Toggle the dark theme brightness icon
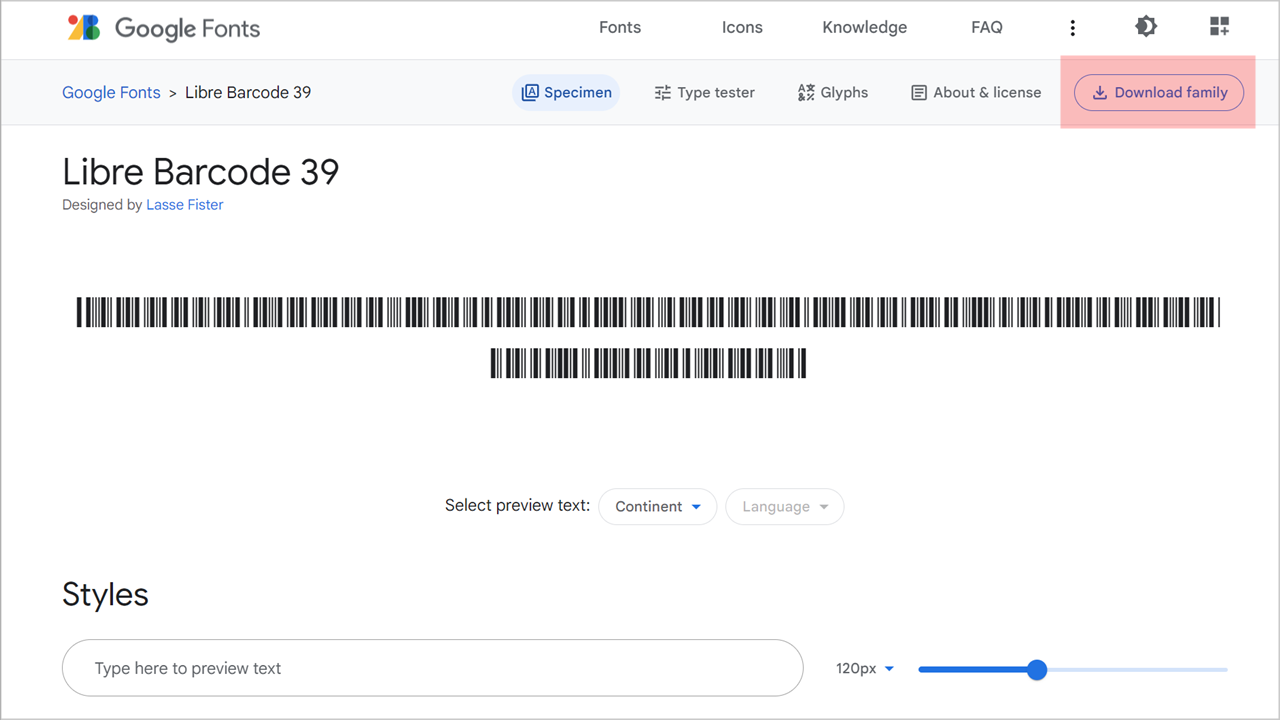The image size is (1280, 720). pyautogui.click(x=1146, y=27)
